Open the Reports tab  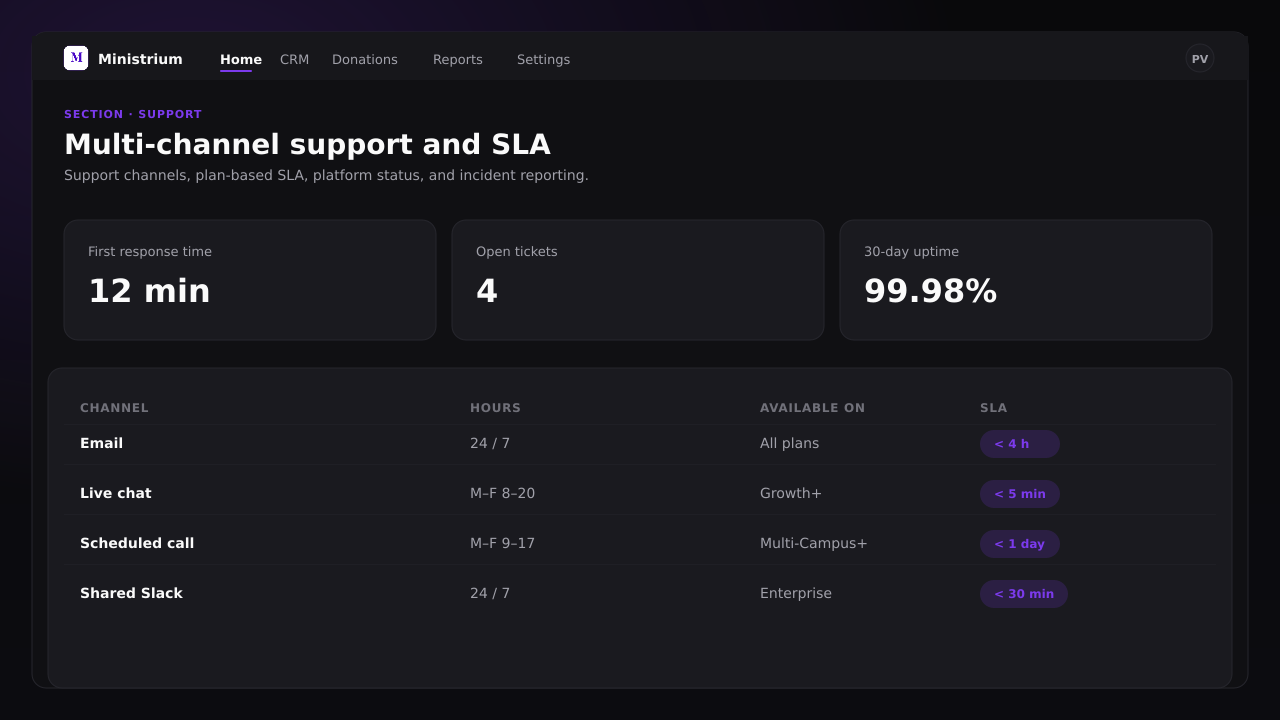(458, 60)
